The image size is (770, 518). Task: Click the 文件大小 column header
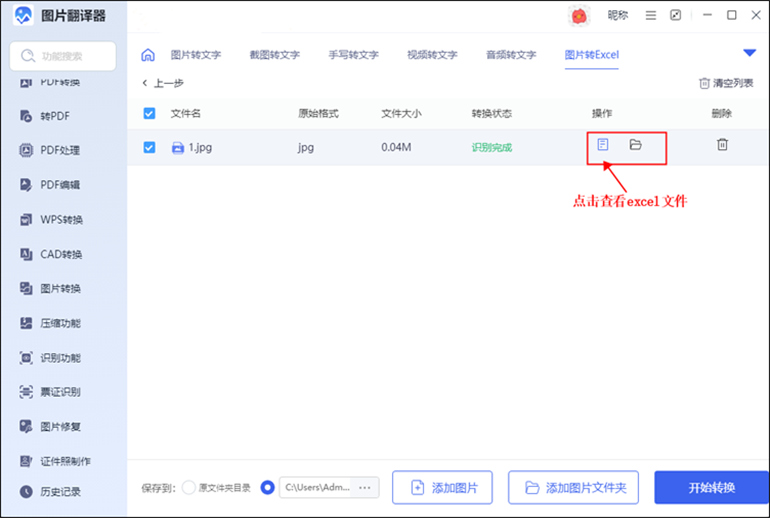point(401,113)
